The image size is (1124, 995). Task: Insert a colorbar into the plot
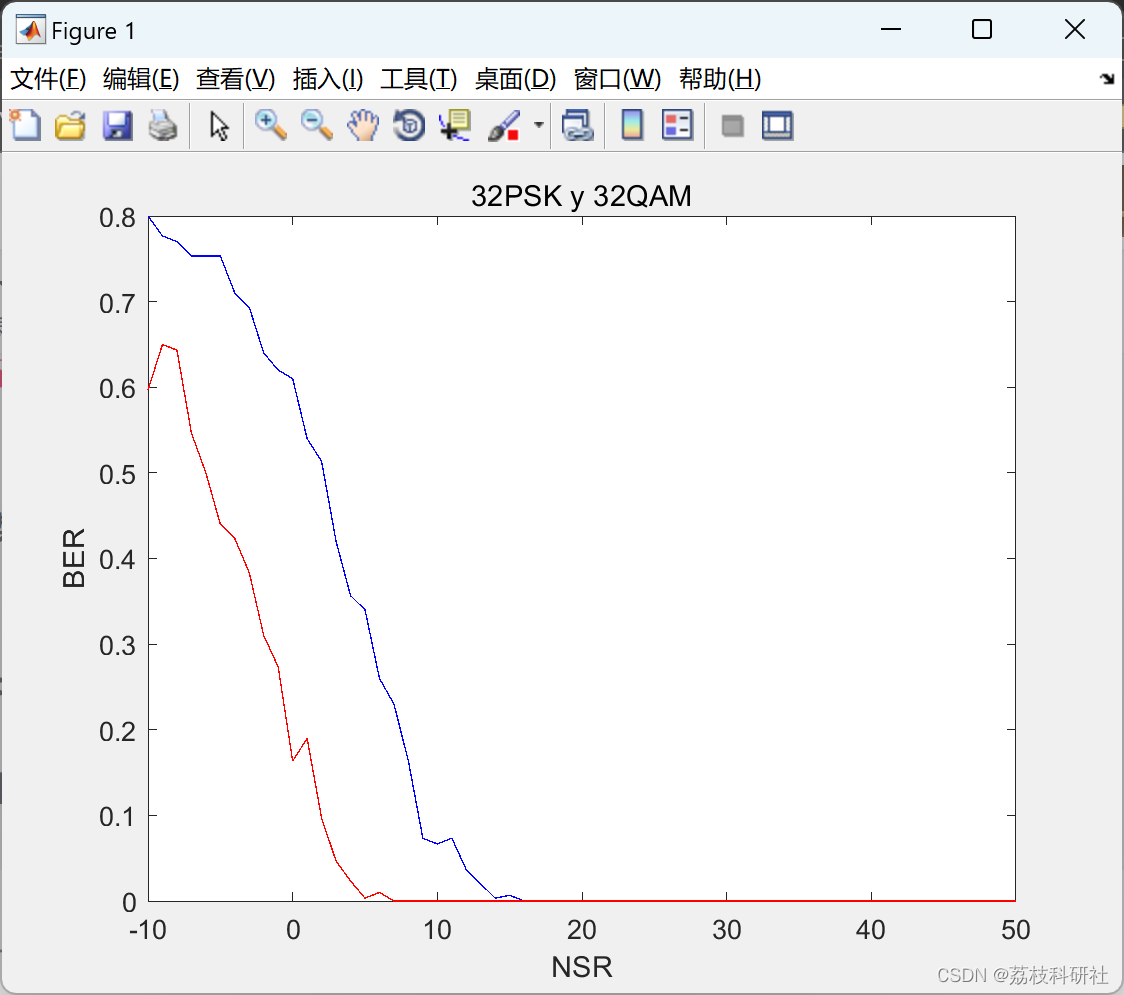(632, 125)
